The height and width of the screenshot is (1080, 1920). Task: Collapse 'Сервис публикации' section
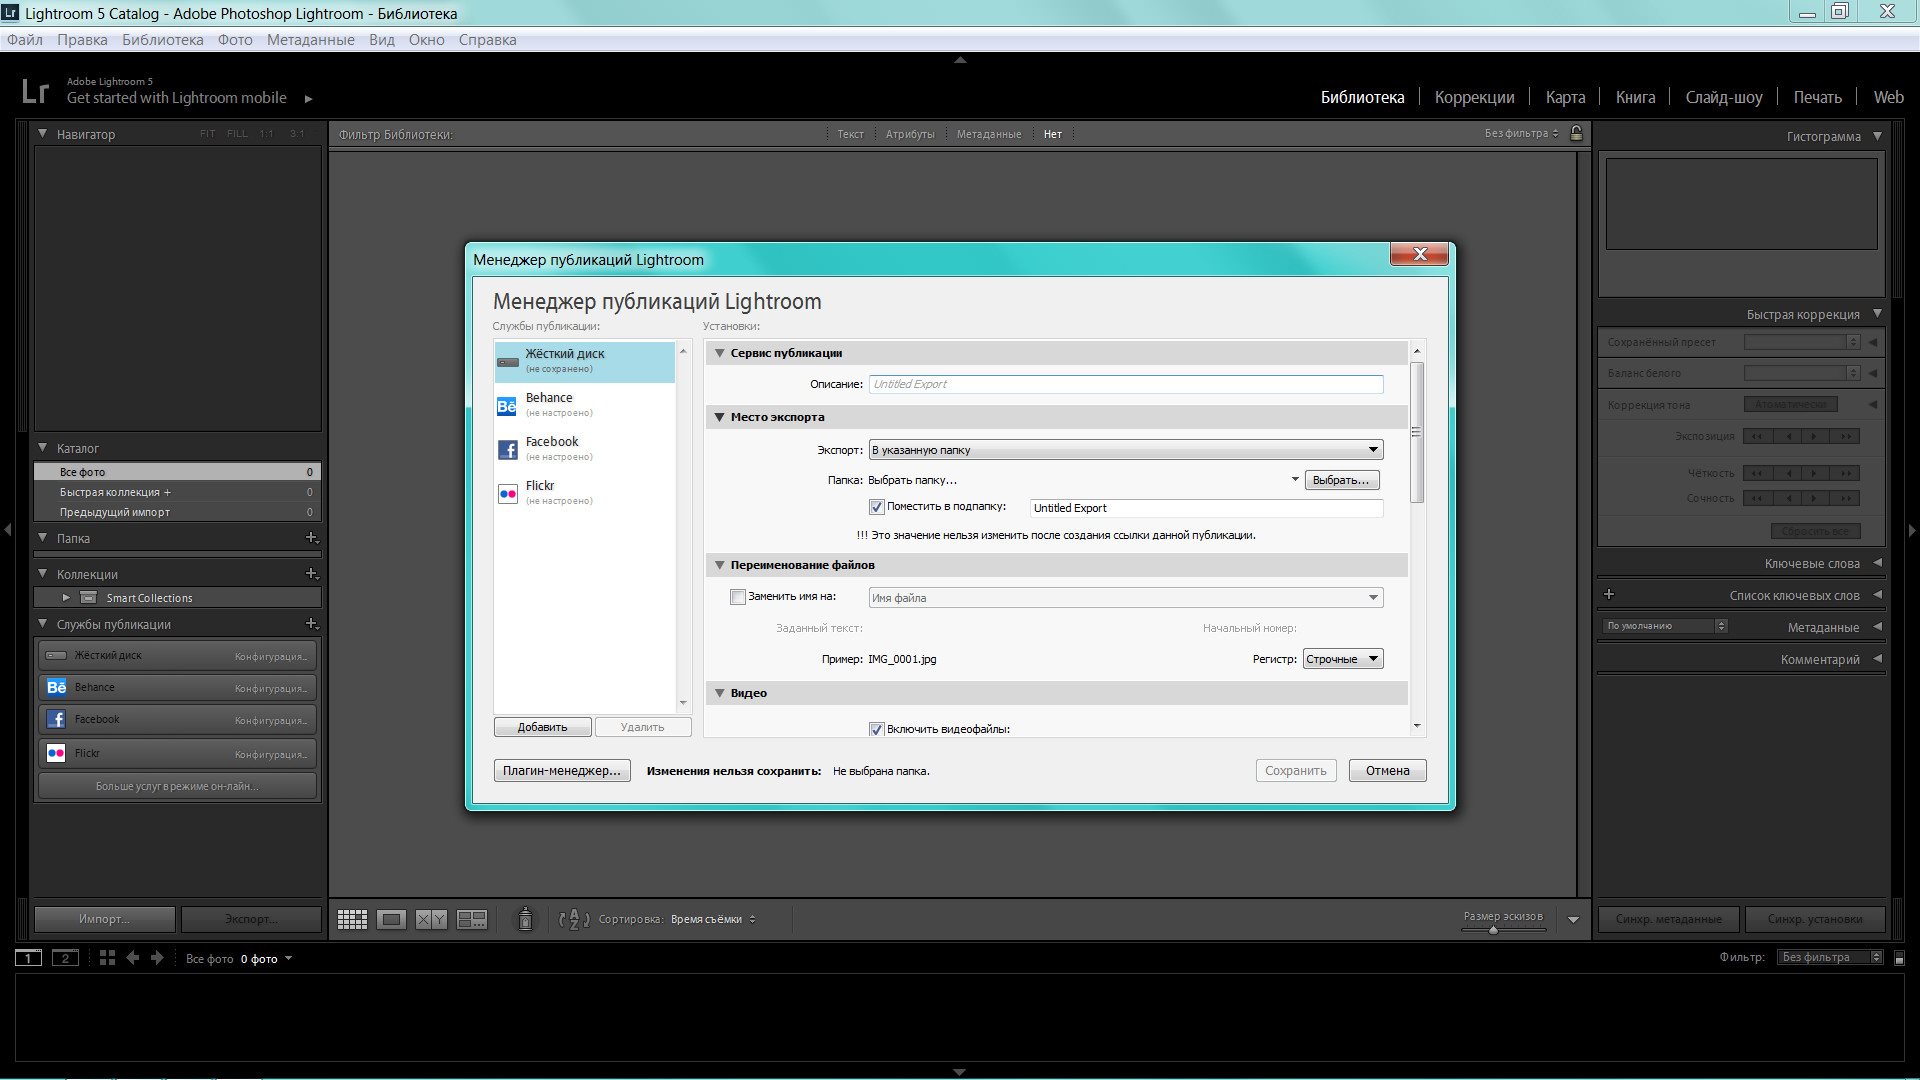(x=719, y=353)
